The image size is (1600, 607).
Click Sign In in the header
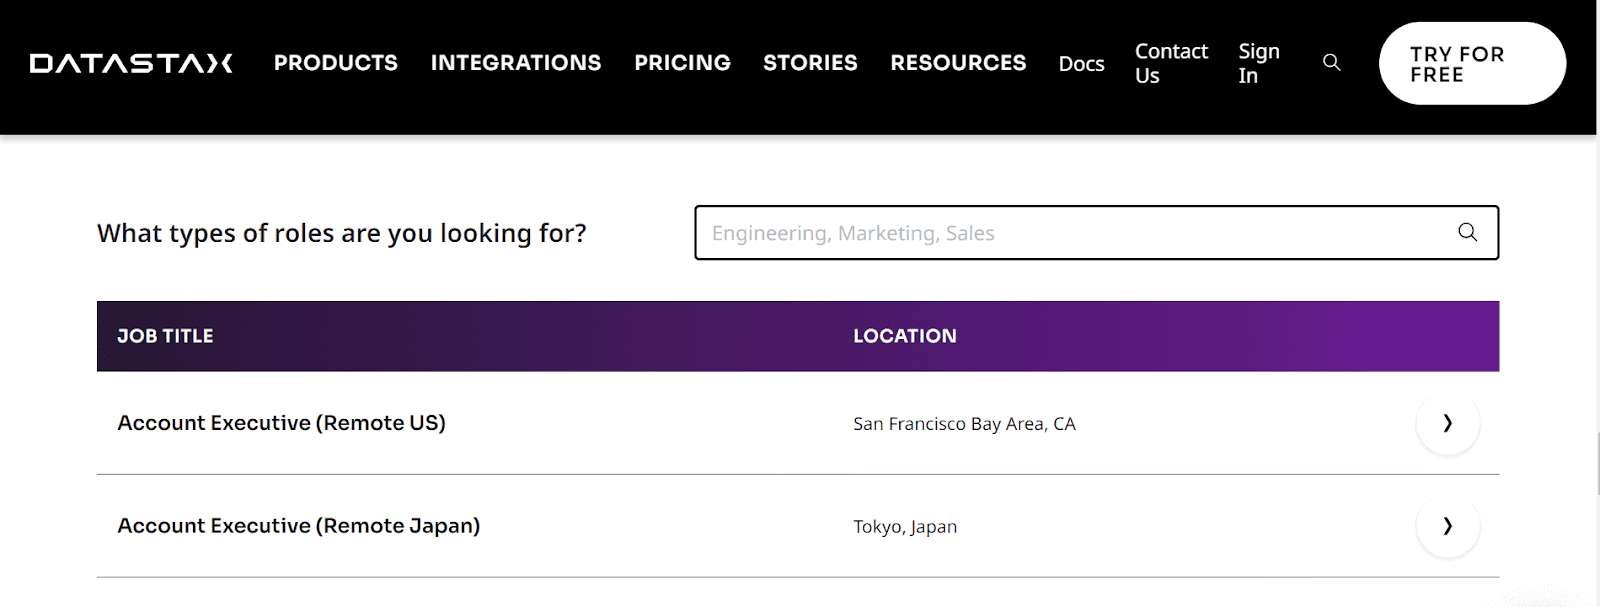pos(1258,63)
